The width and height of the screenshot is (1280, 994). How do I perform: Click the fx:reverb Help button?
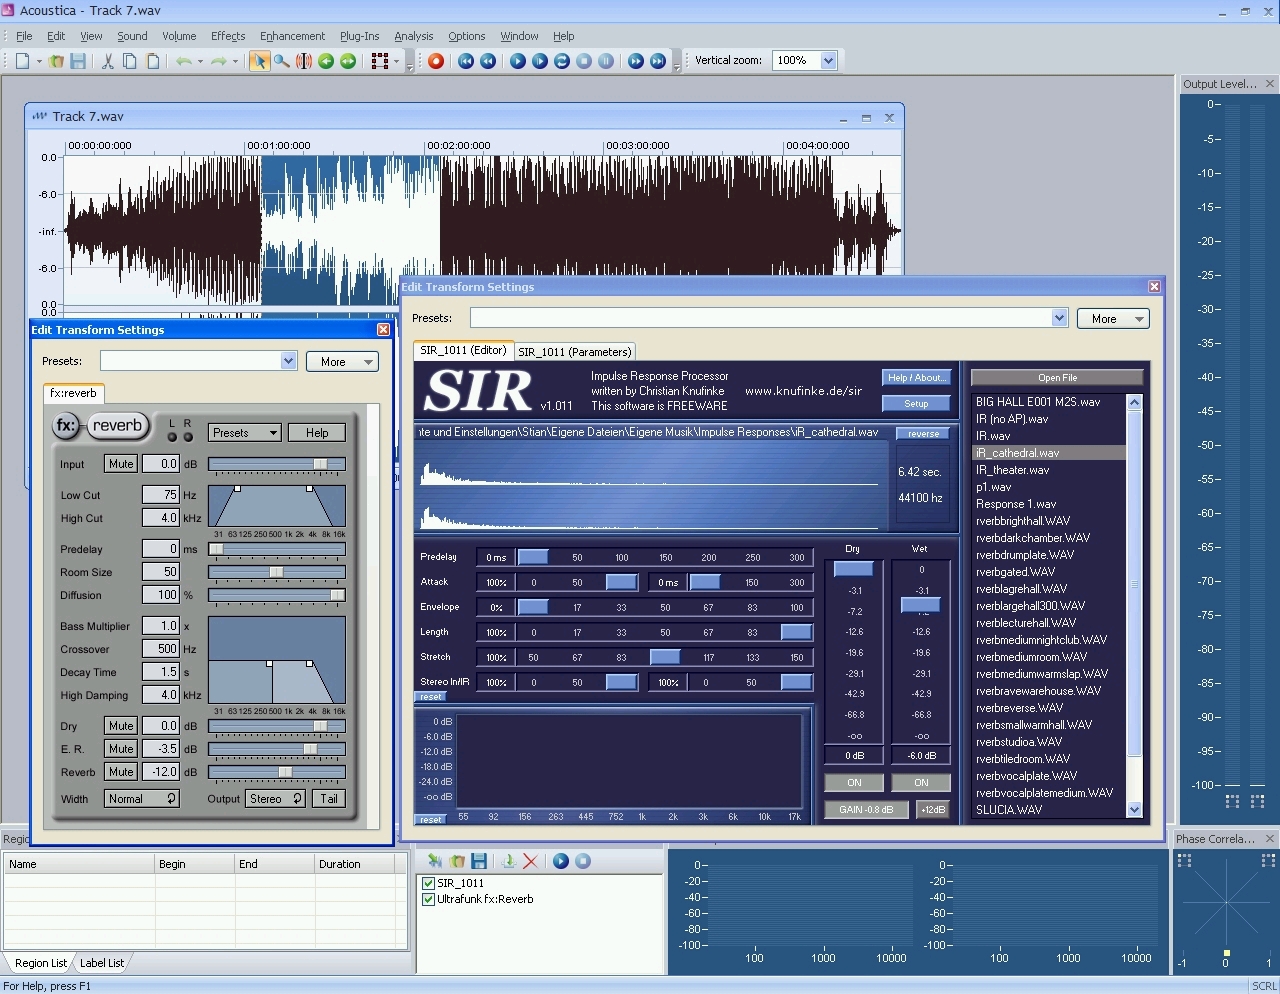317,433
